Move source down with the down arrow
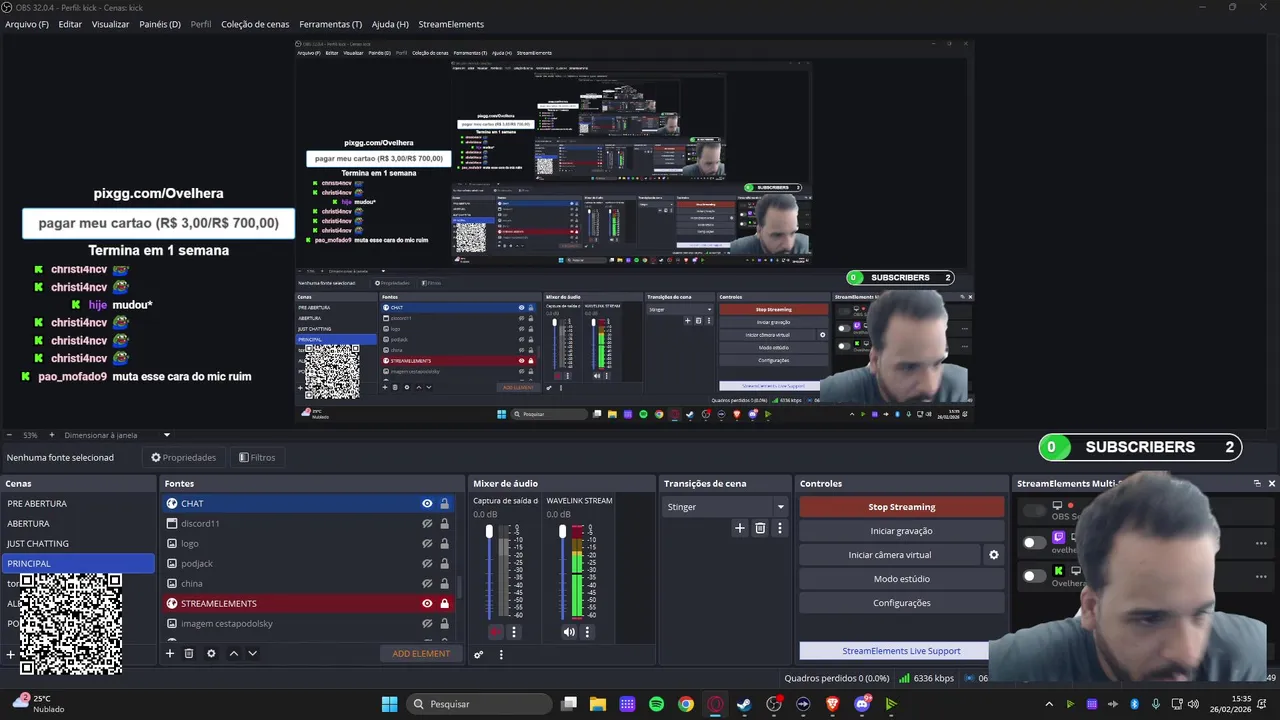Screen dimensions: 1280x720 click(x=252, y=653)
